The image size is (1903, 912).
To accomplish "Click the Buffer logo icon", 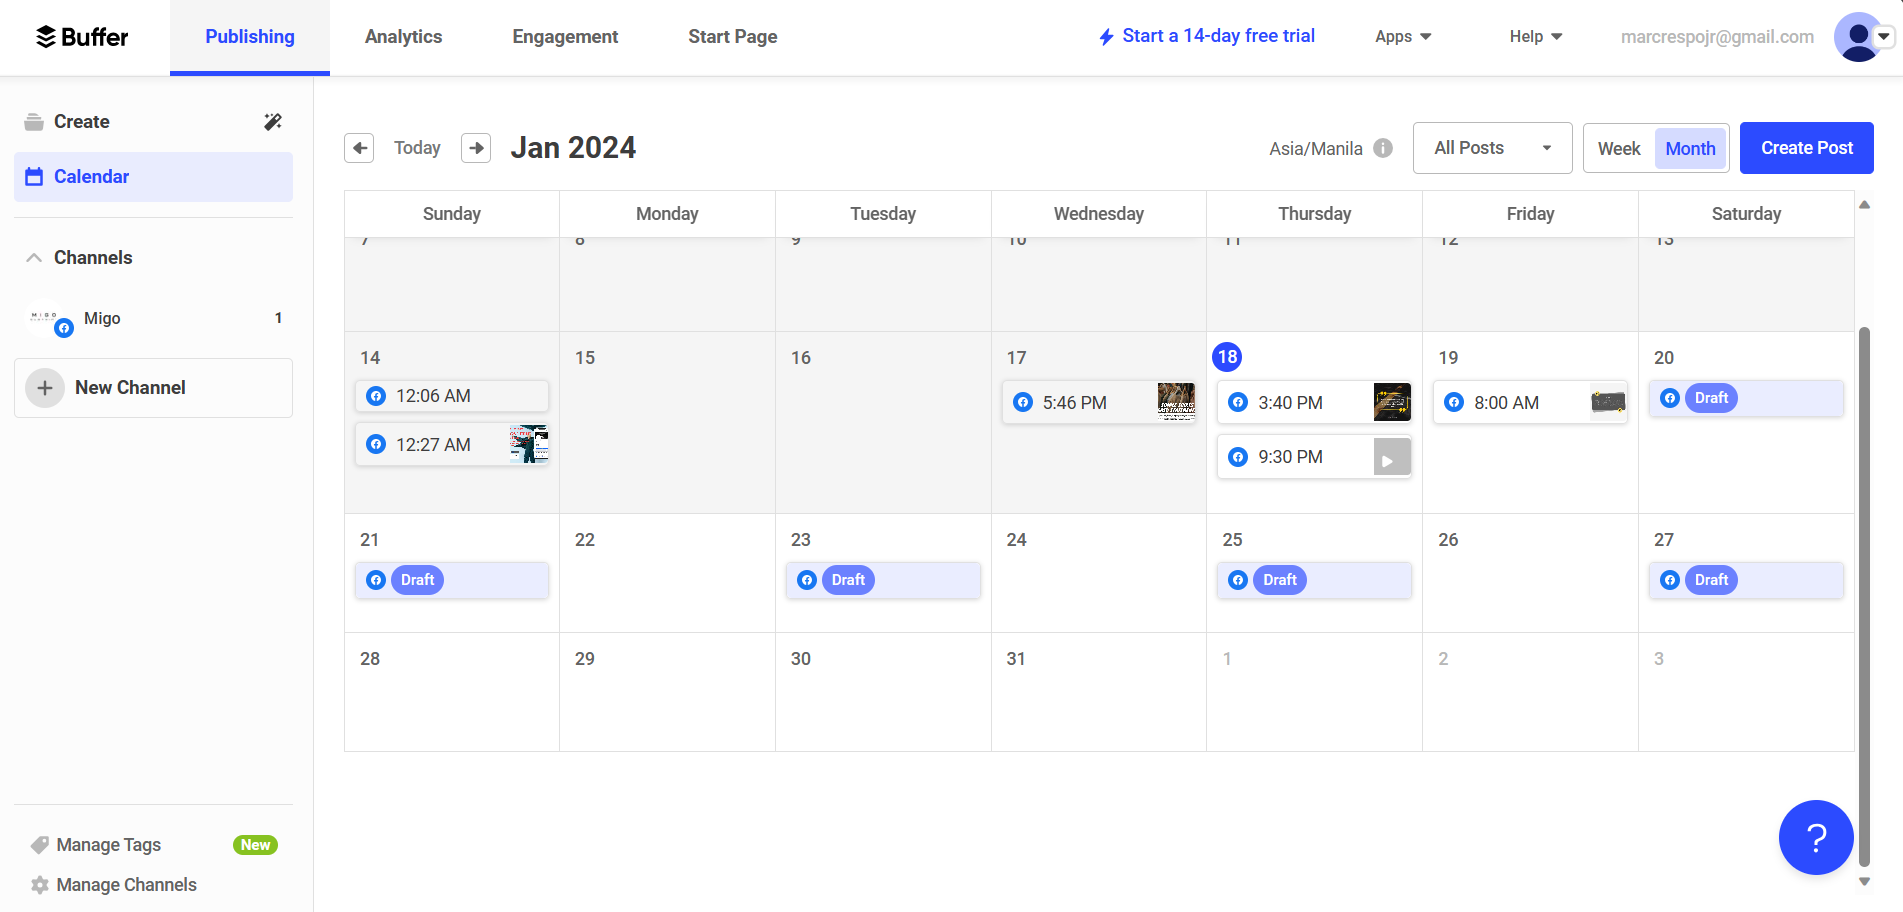I will coord(46,37).
